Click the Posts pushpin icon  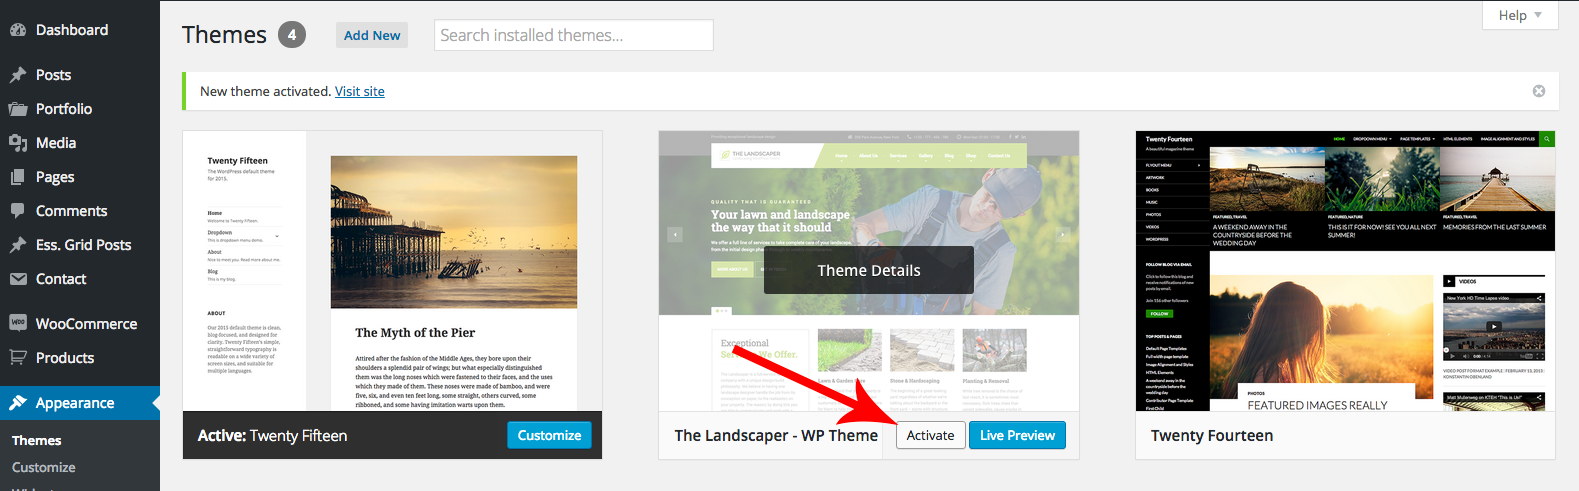(18, 75)
